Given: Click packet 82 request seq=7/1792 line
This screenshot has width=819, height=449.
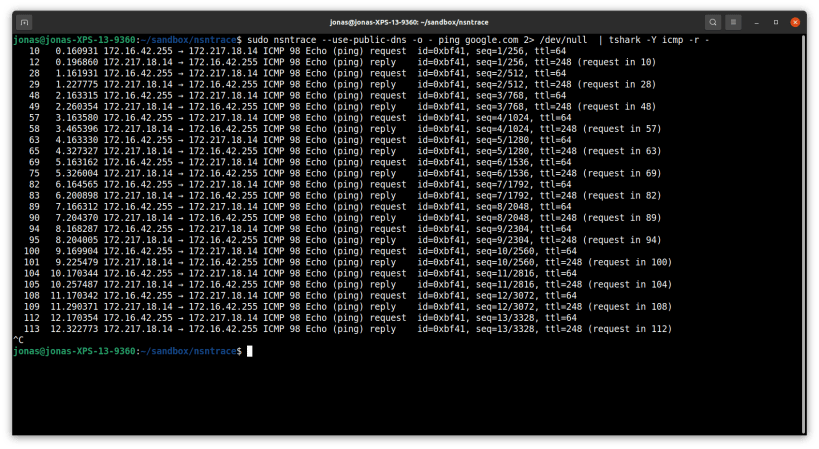Looking at the screenshot, I should (300, 185).
